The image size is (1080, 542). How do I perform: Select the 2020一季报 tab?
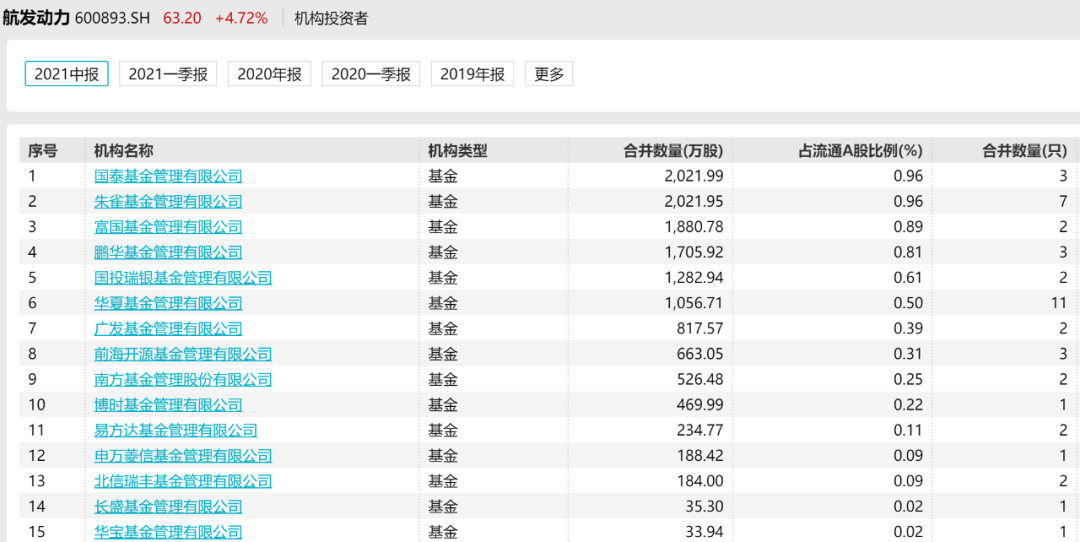(371, 74)
